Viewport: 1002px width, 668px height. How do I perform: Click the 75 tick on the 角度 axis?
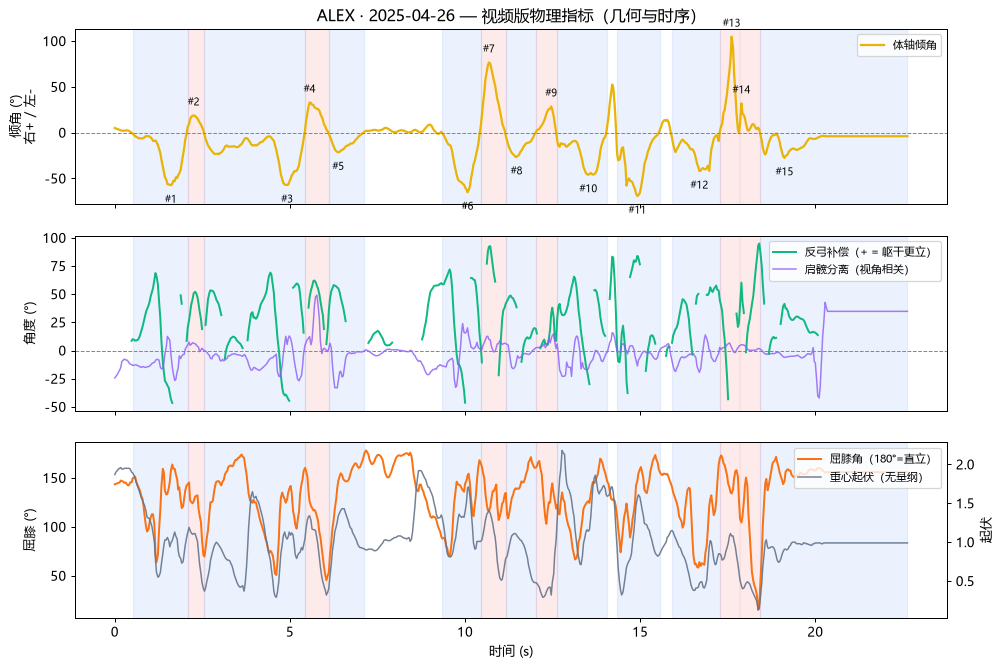click(x=58, y=267)
